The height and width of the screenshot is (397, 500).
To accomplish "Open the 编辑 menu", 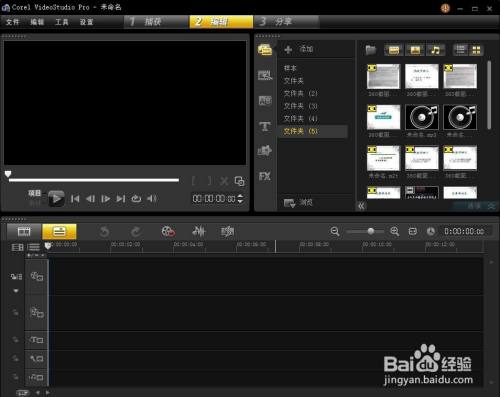I will tap(37, 22).
